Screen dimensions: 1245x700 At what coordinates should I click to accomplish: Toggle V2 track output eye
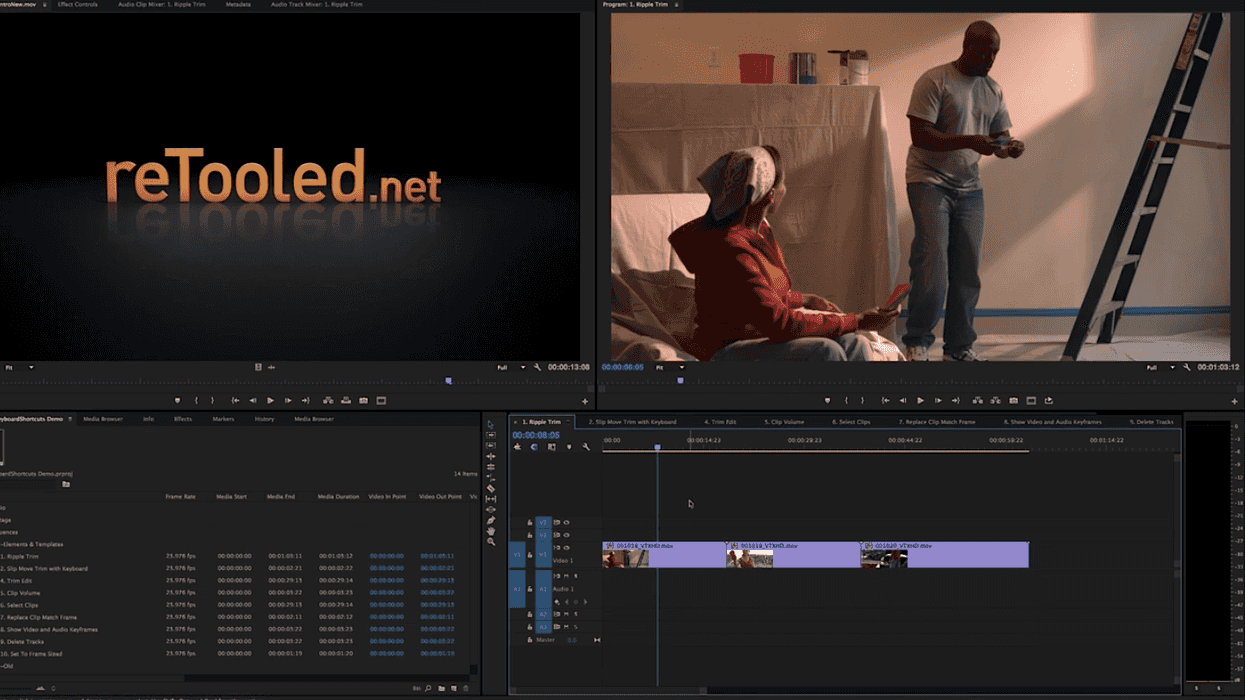[x=566, y=536]
